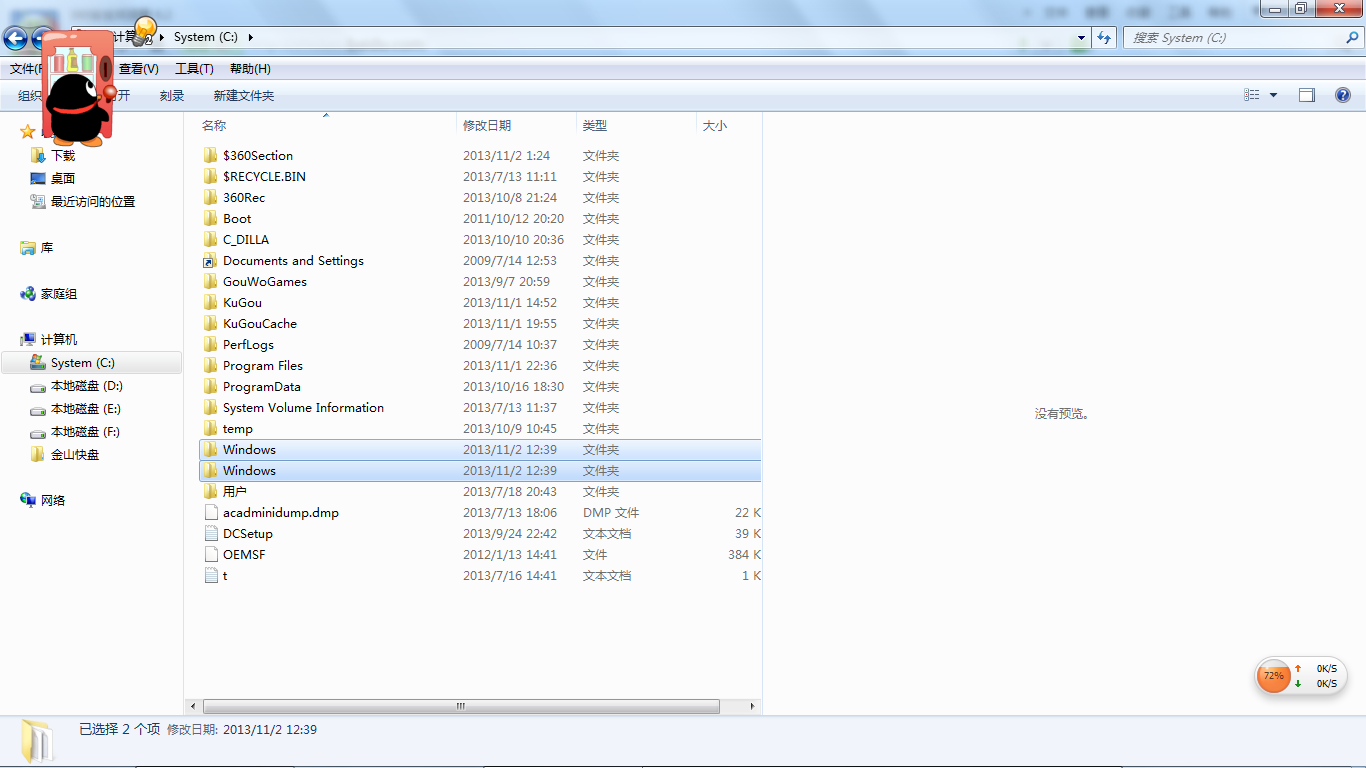Select the KuGou folder name

click(x=243, y=302)
